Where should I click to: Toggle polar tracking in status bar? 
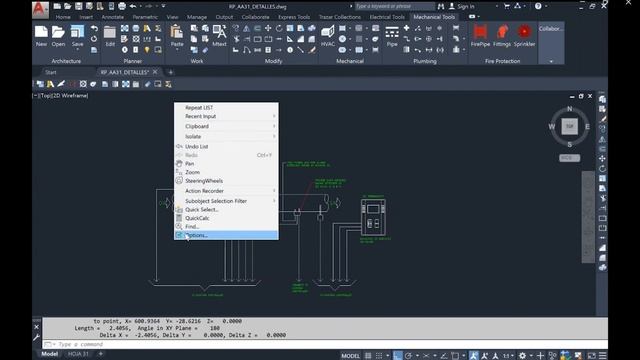(x=409, y=356)
